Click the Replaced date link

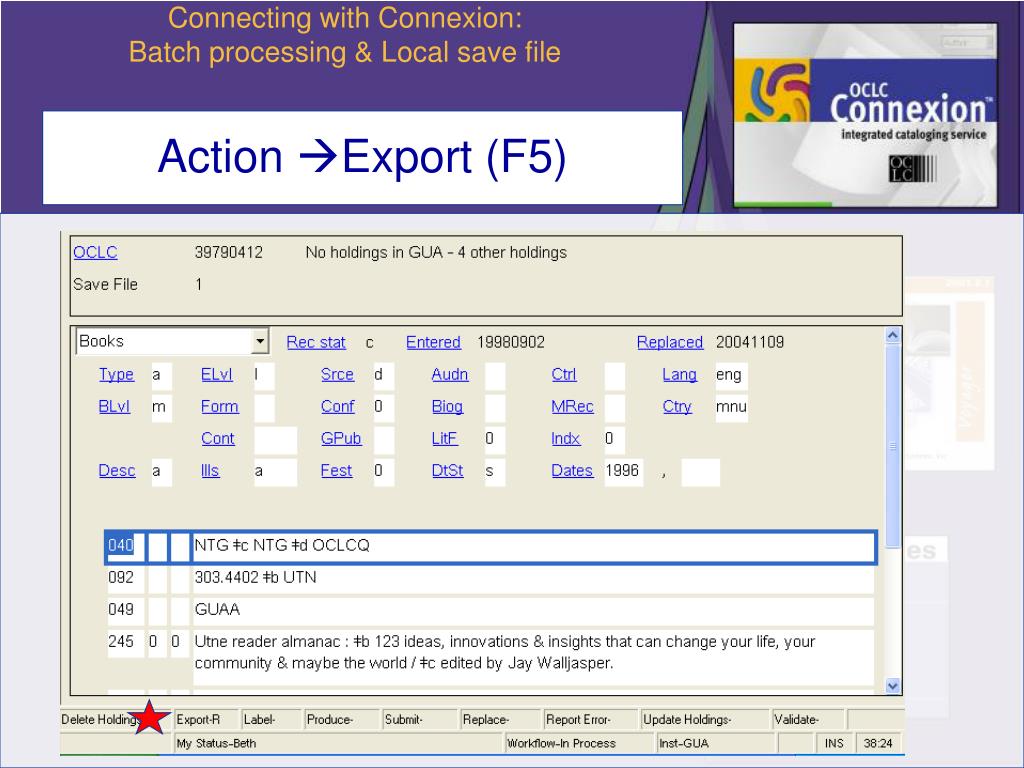(670, 342)
